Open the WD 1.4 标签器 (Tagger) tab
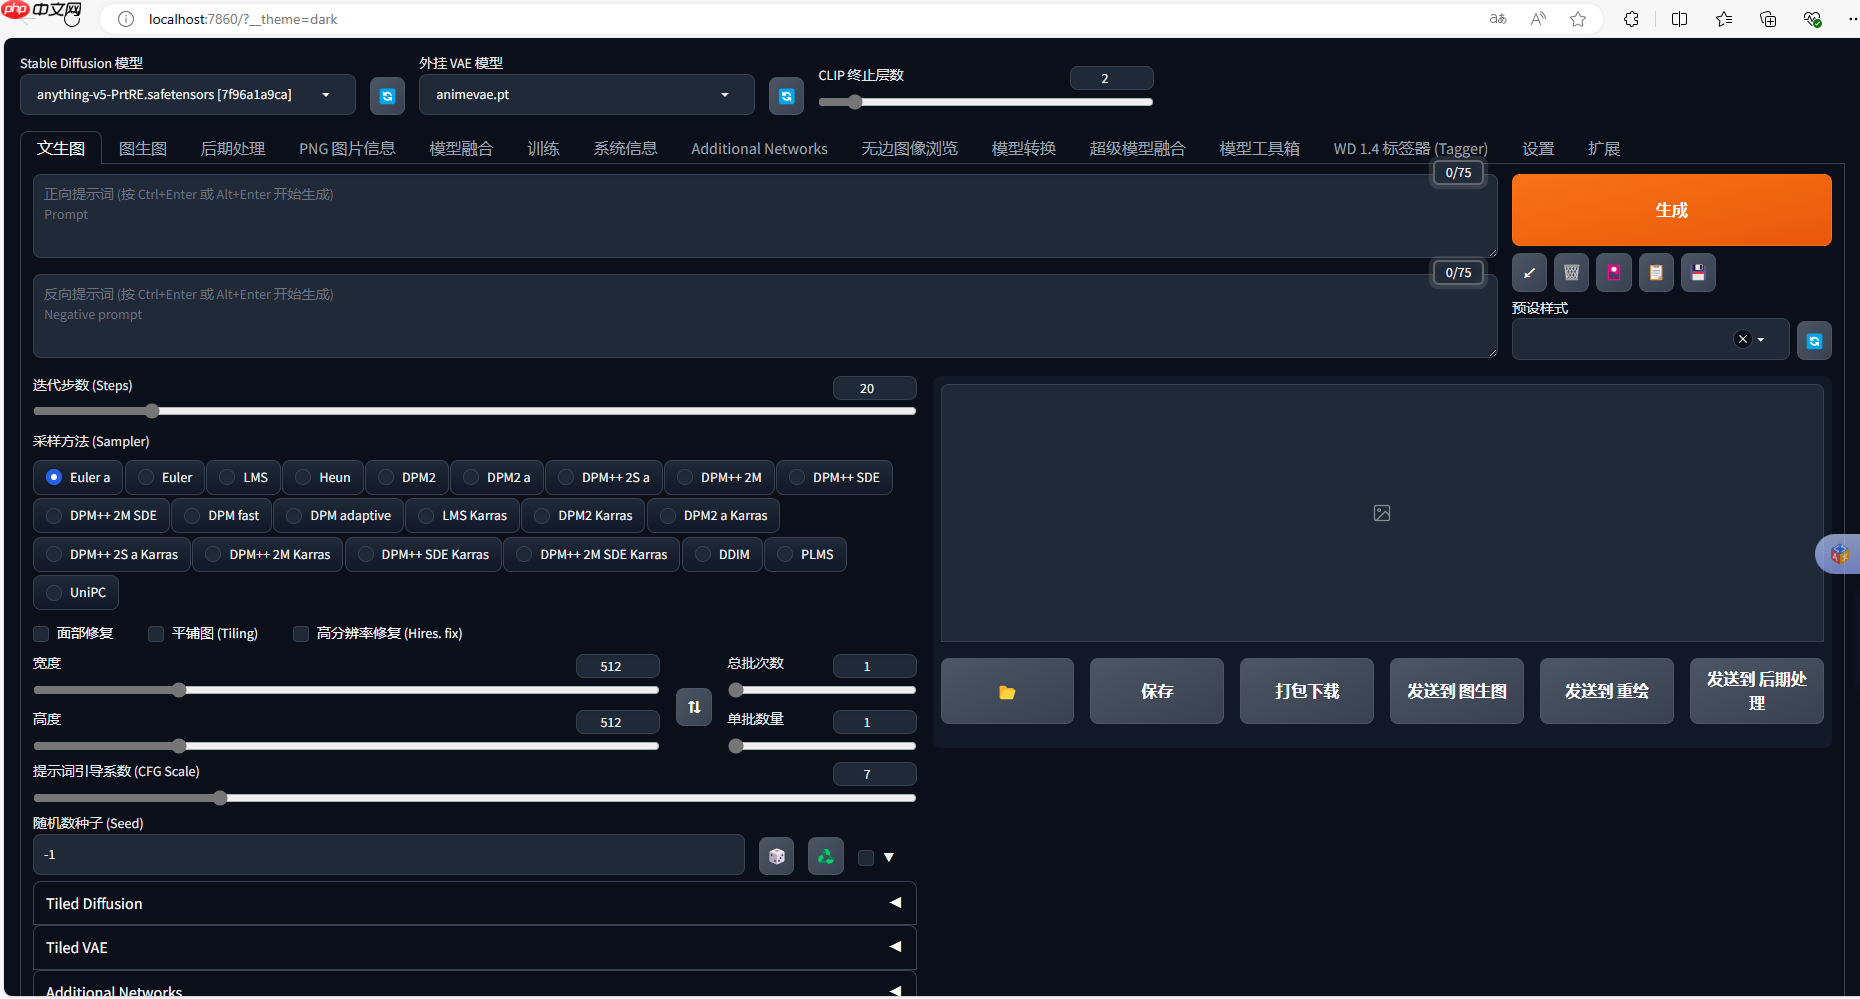 1410,148
